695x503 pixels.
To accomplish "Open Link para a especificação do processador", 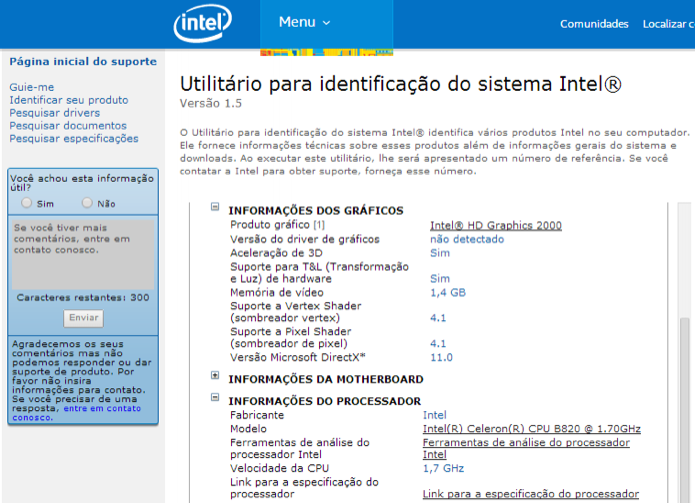I will click(x=531, y=494).
